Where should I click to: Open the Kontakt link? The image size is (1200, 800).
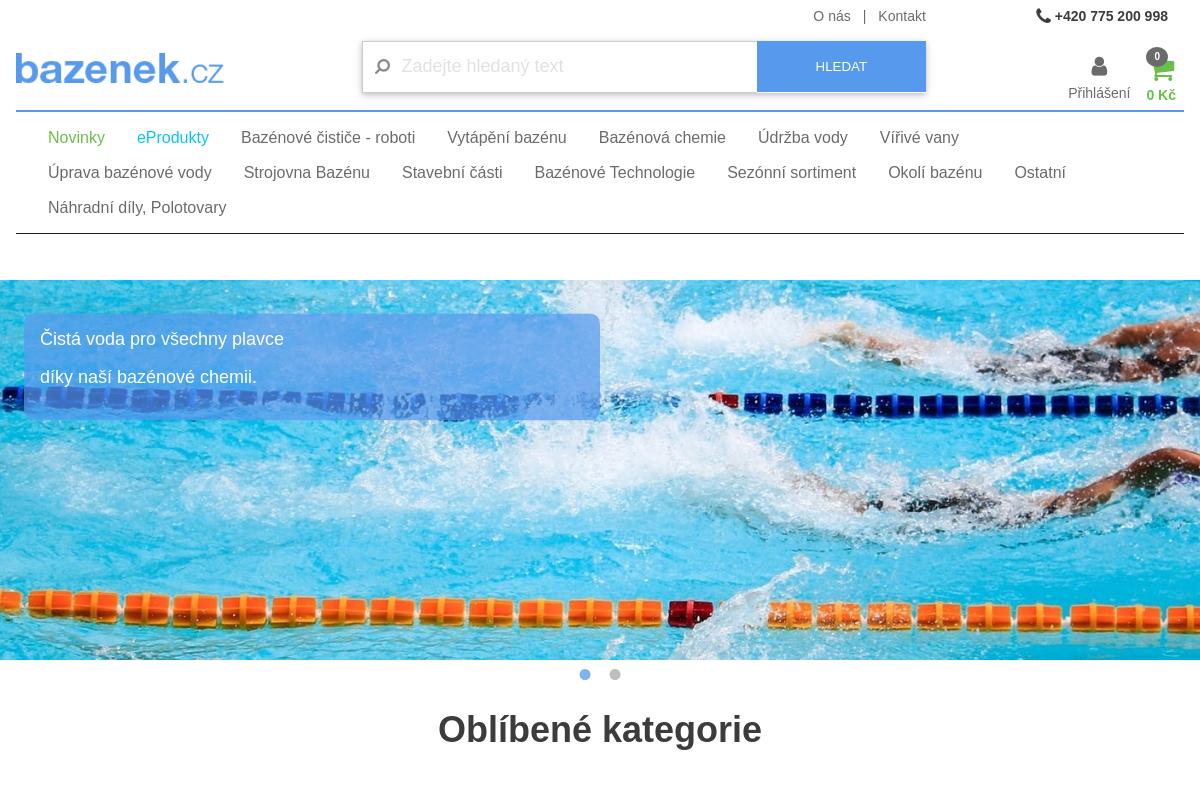[x=902, y=16]
